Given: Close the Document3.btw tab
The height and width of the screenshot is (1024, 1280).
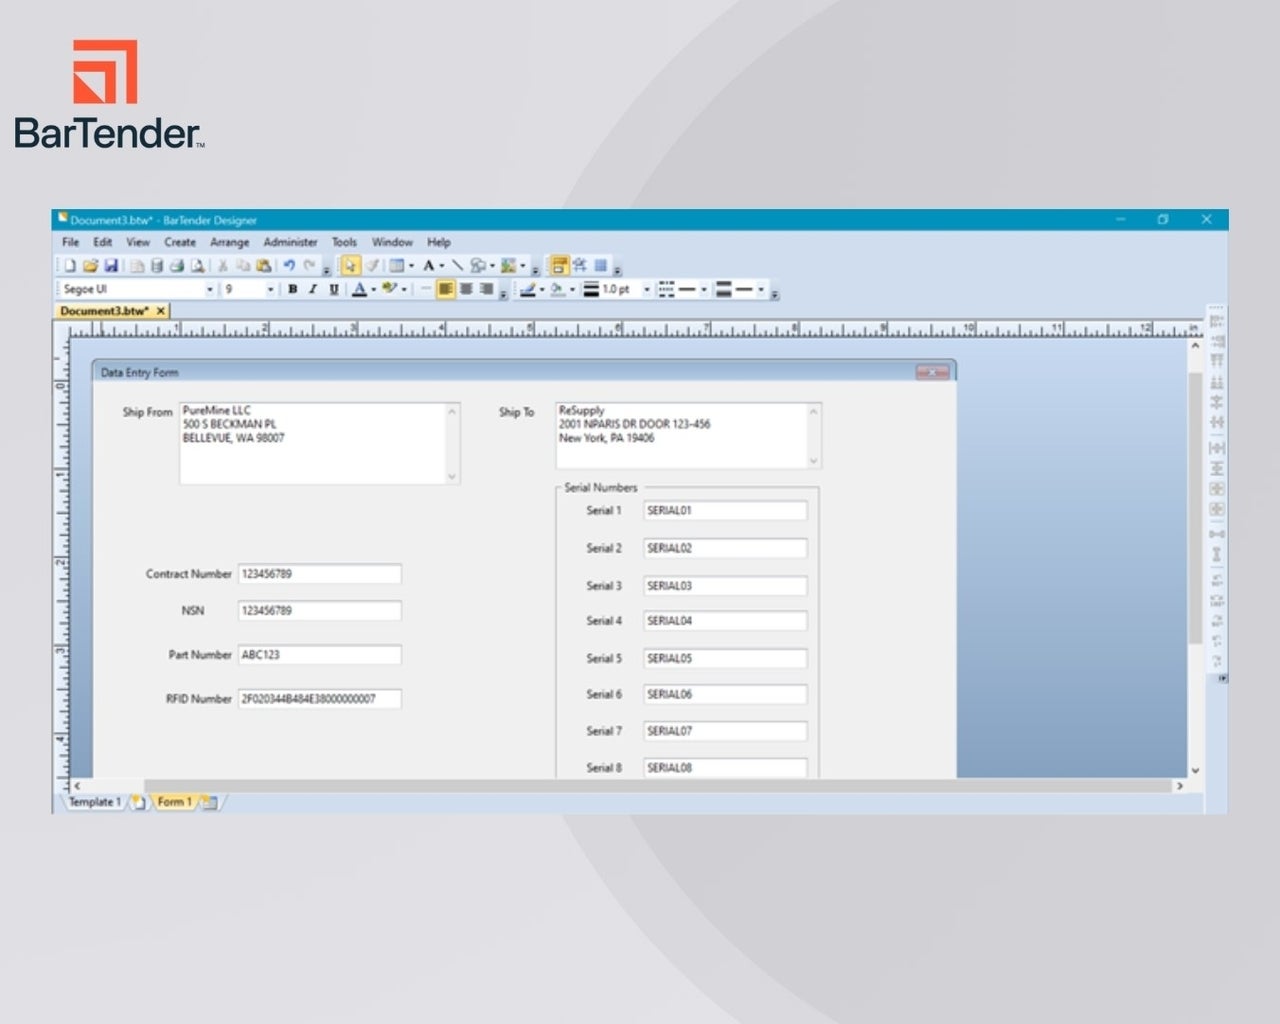Looking at the screenshot, I should click(160, 311).
